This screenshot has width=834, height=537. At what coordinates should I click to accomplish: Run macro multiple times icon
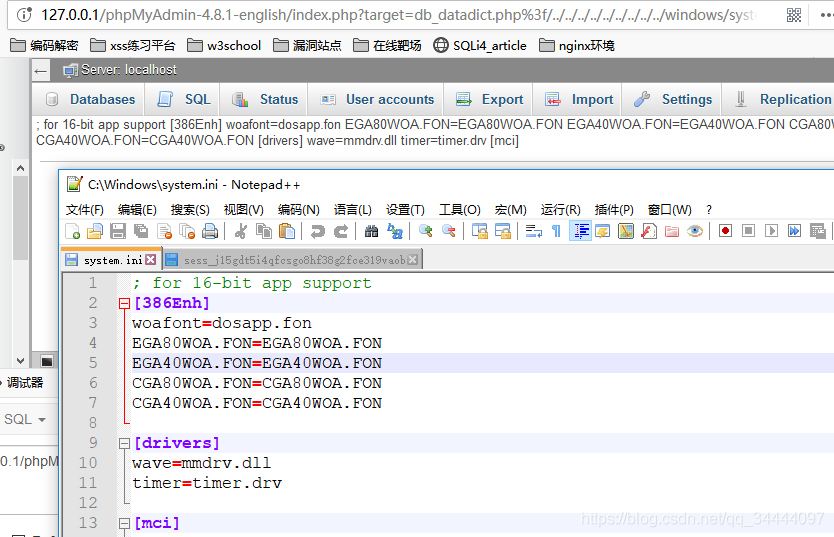click(x=794, y=231)
